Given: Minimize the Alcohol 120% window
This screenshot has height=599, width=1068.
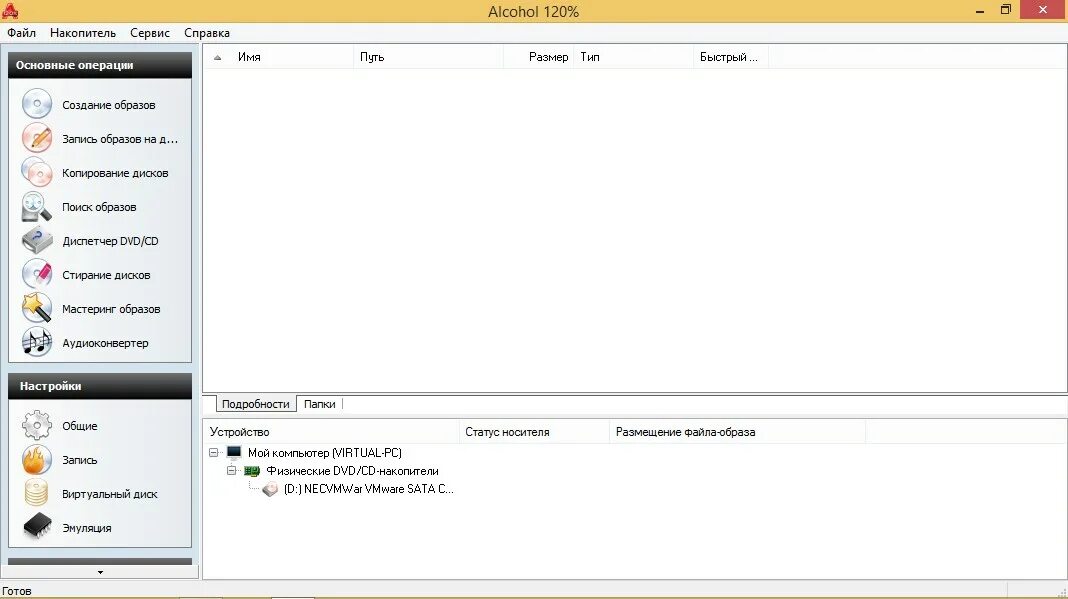Looking at the screenshot, I should [x=980, y=11].
